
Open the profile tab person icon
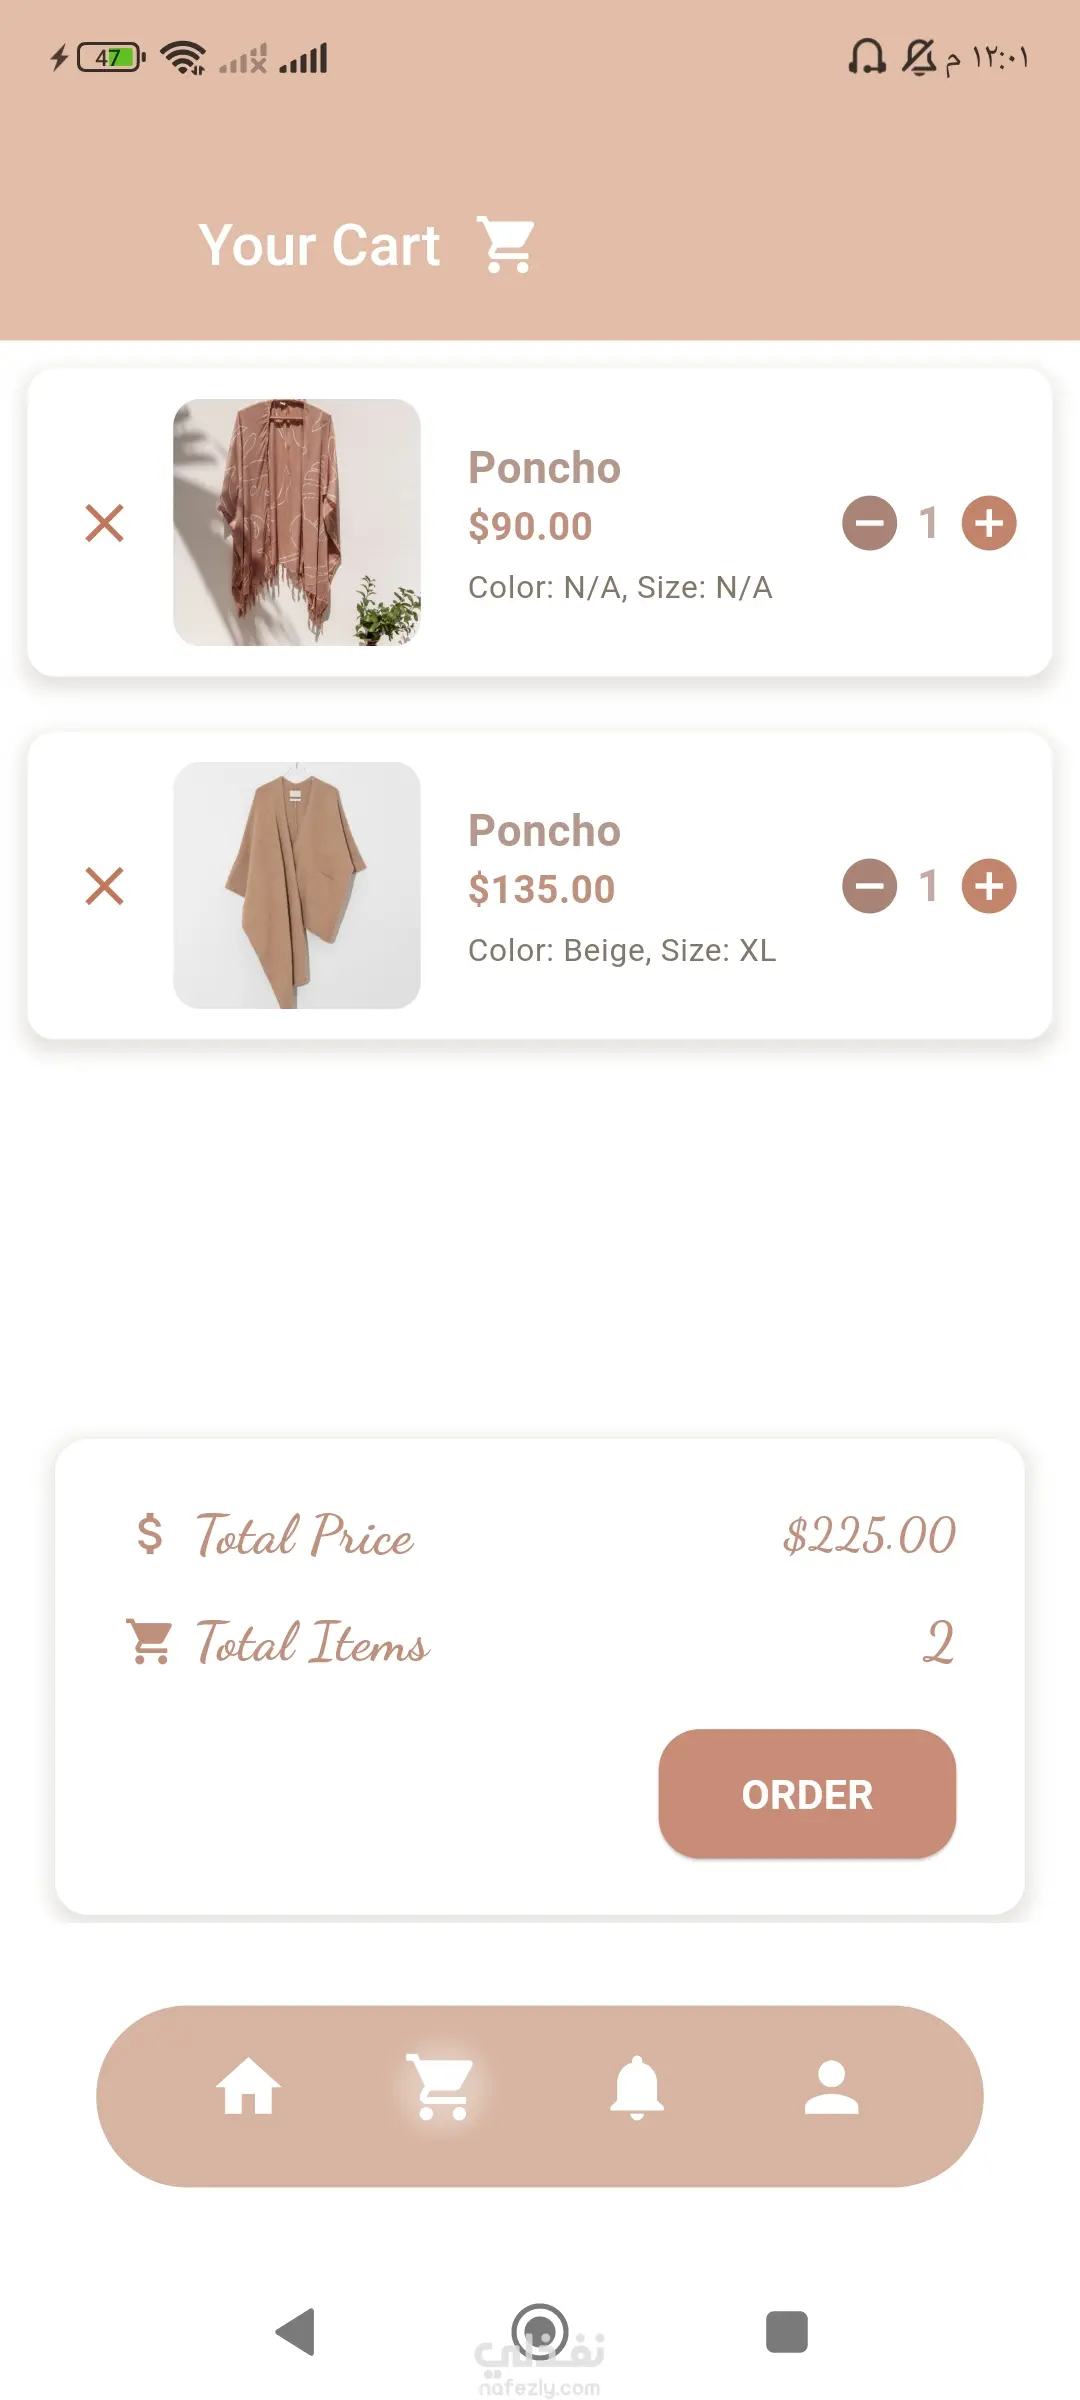tap(831, 2088)
